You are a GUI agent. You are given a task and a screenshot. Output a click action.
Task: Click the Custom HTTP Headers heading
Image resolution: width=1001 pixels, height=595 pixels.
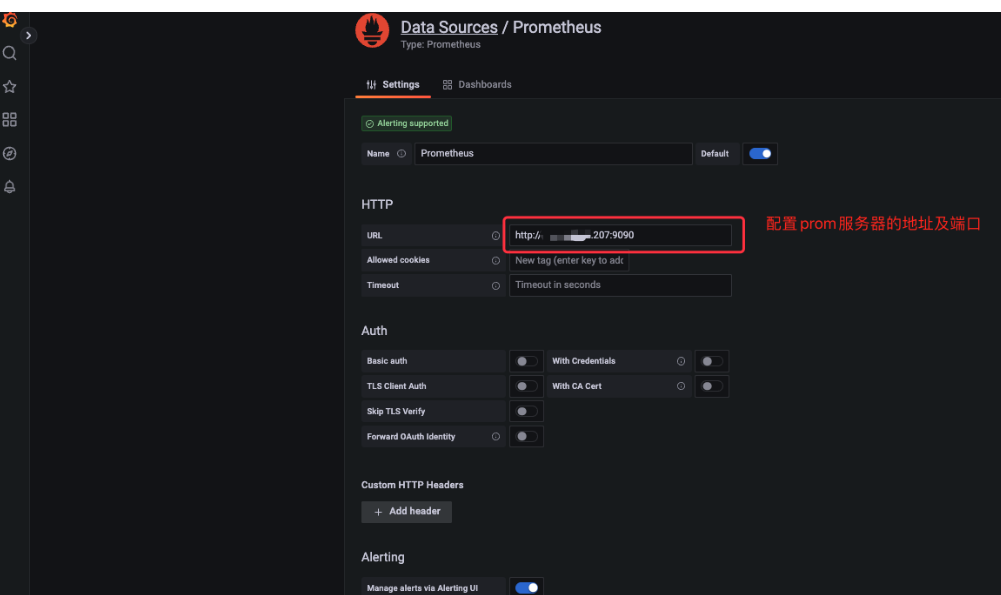[x=412, y=485]
